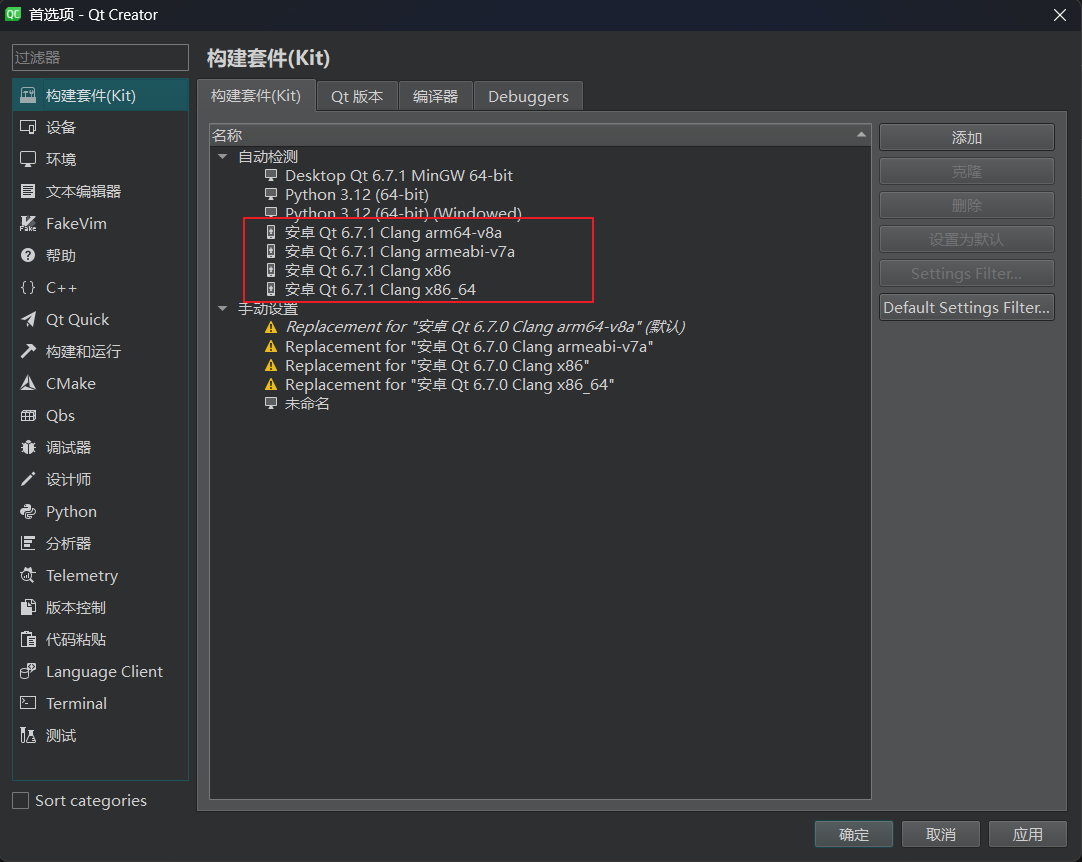This screenshot has height=862, width=1082.
Task: Confirm with the 确定 button
Action: (x=854, y=834)
